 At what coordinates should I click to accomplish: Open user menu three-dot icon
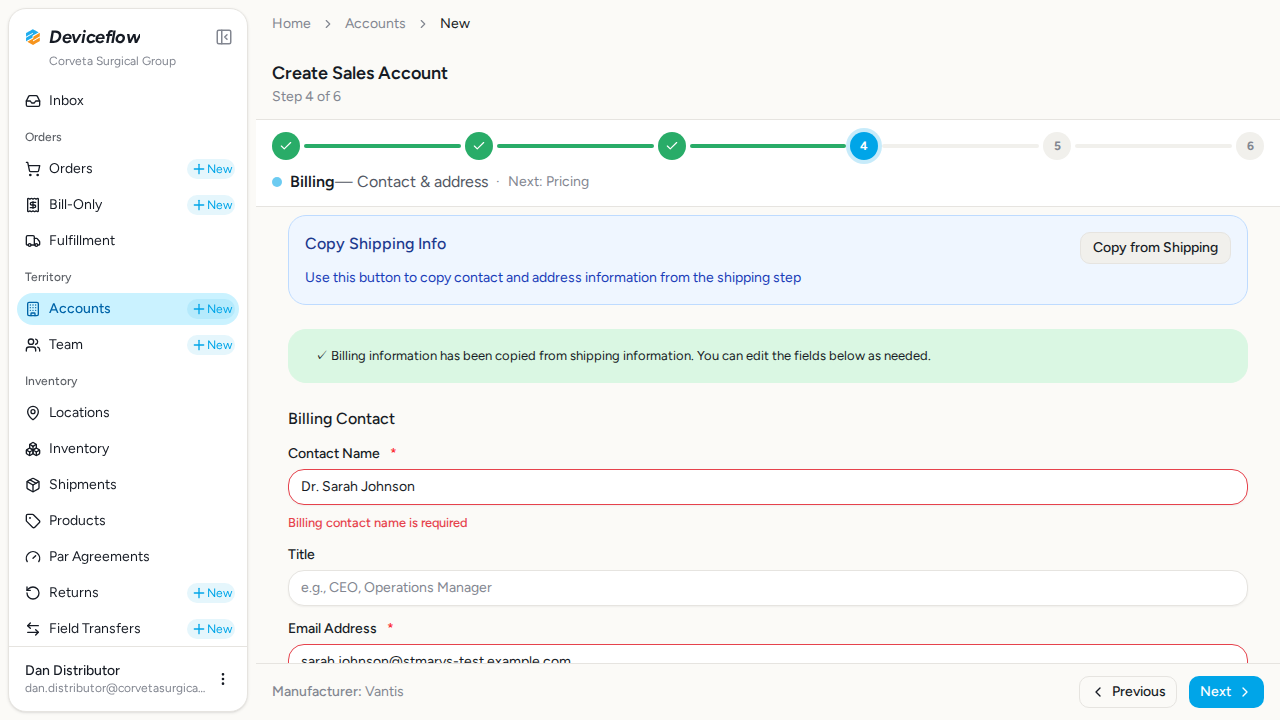(x=223, y=679)
